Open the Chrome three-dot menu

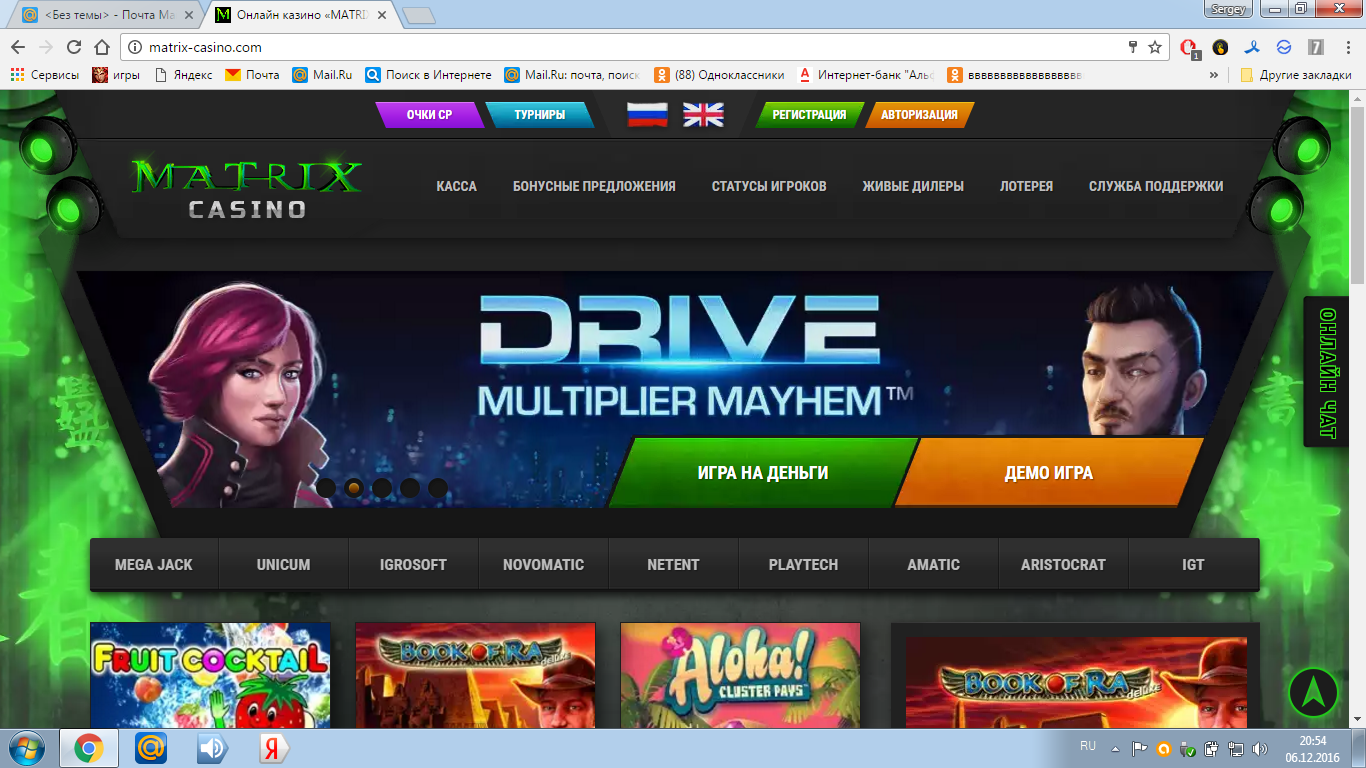tap(1347, 47)
